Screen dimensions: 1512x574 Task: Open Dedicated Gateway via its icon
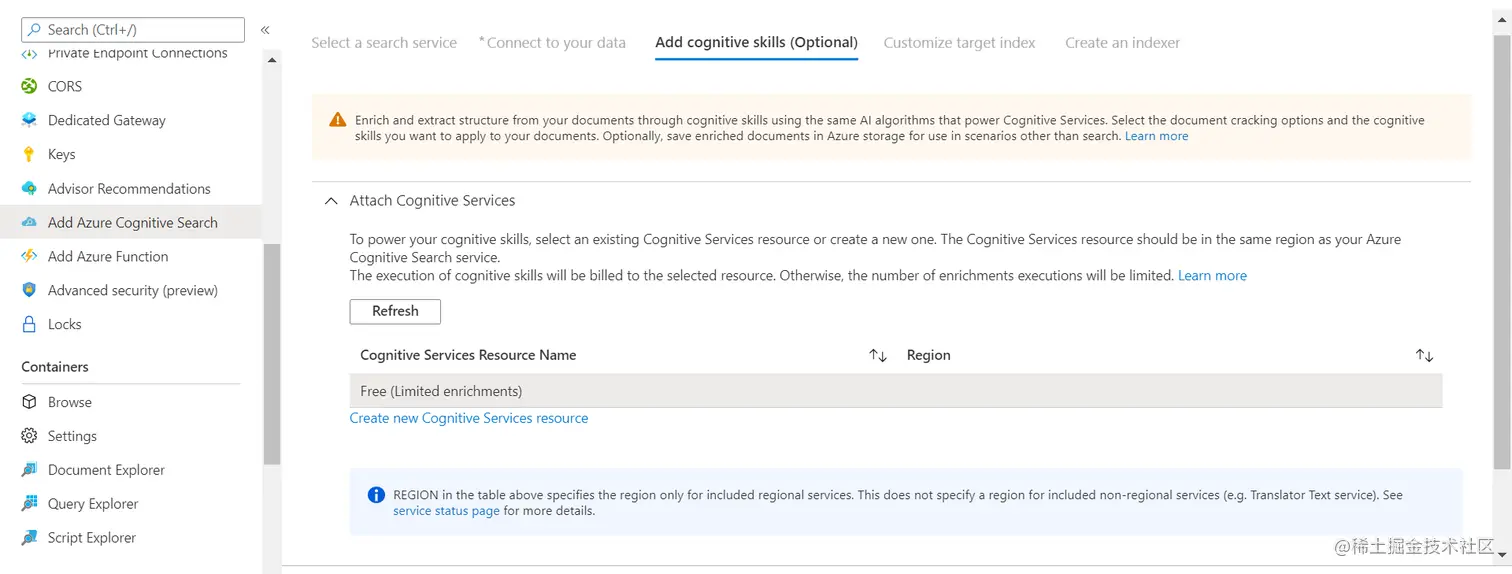[29, 120]
